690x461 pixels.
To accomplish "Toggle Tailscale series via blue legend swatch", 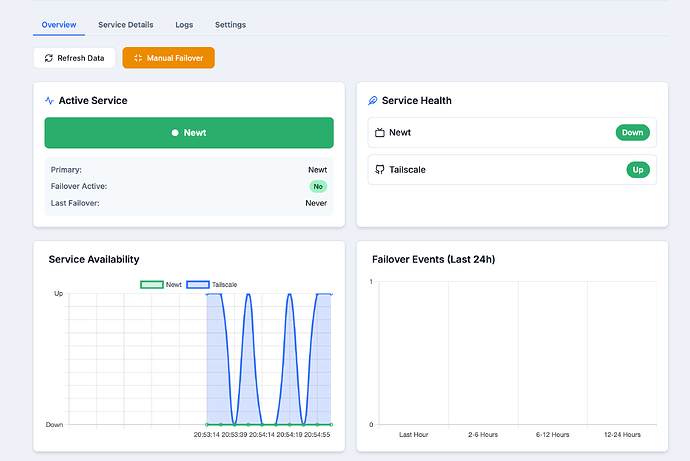I will (198, 285).
